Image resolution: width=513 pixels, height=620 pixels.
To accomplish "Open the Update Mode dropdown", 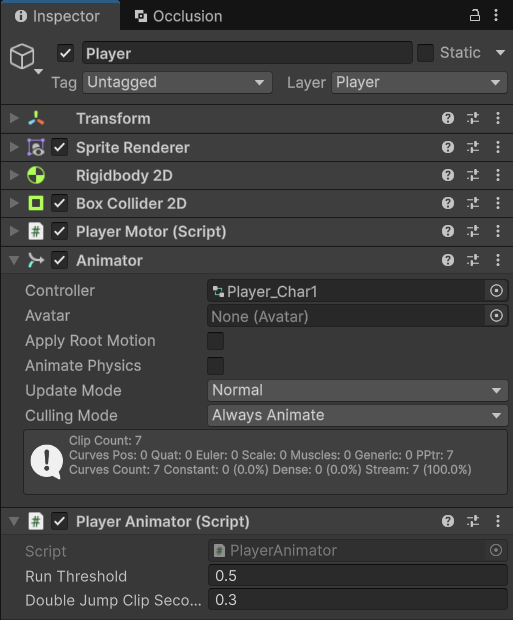I will 358,390.
